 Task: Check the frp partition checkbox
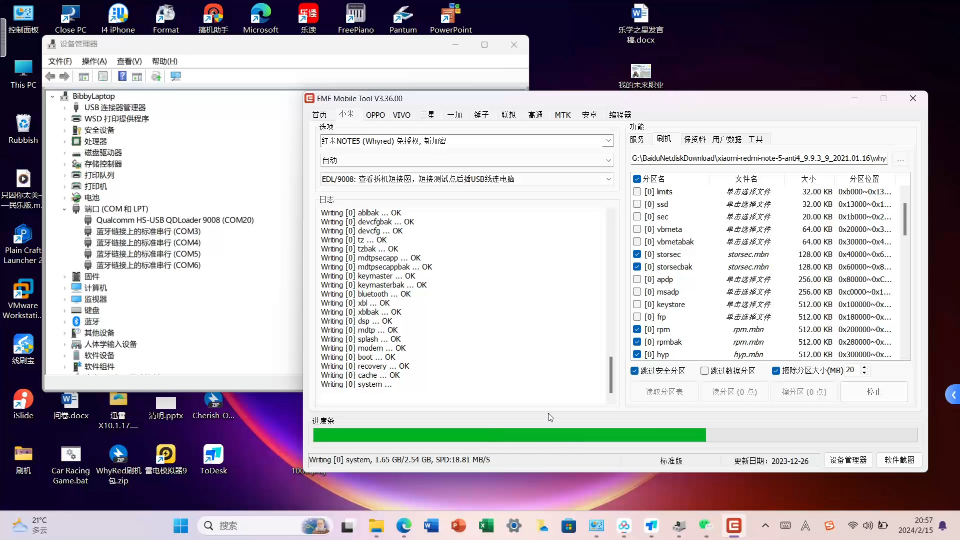tap(637, 317)
